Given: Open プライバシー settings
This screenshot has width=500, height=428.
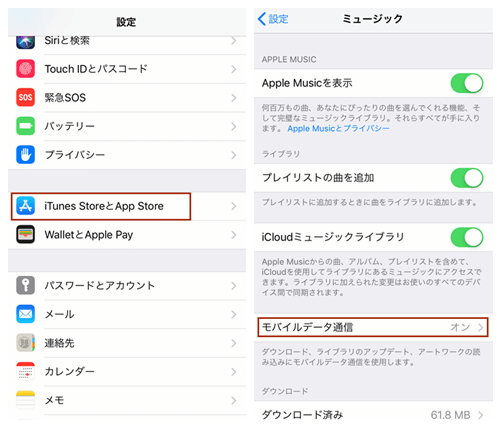Looking at the screenshot, I should click(127, 155).
